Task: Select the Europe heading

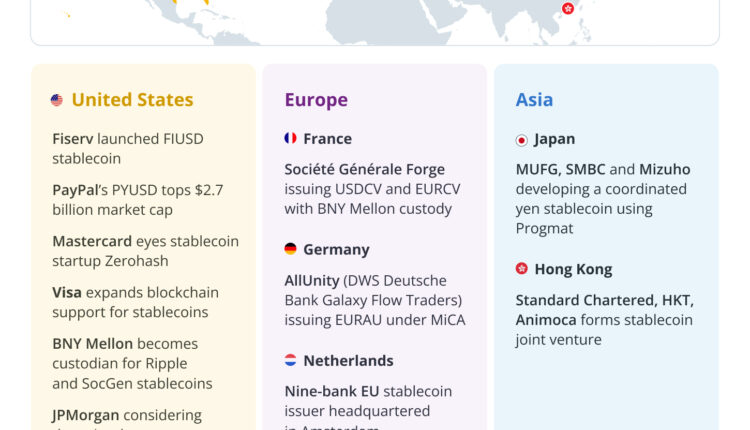Action: (316, 100)
